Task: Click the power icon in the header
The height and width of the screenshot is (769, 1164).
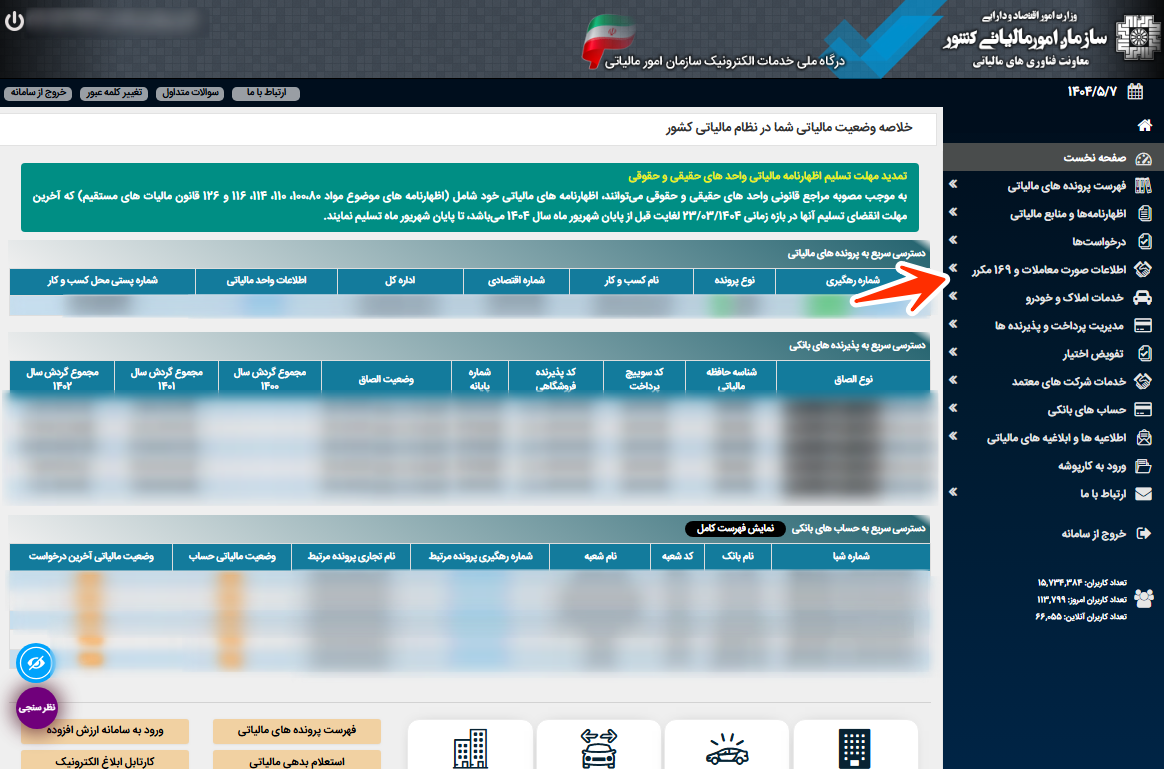Action: 14,21
